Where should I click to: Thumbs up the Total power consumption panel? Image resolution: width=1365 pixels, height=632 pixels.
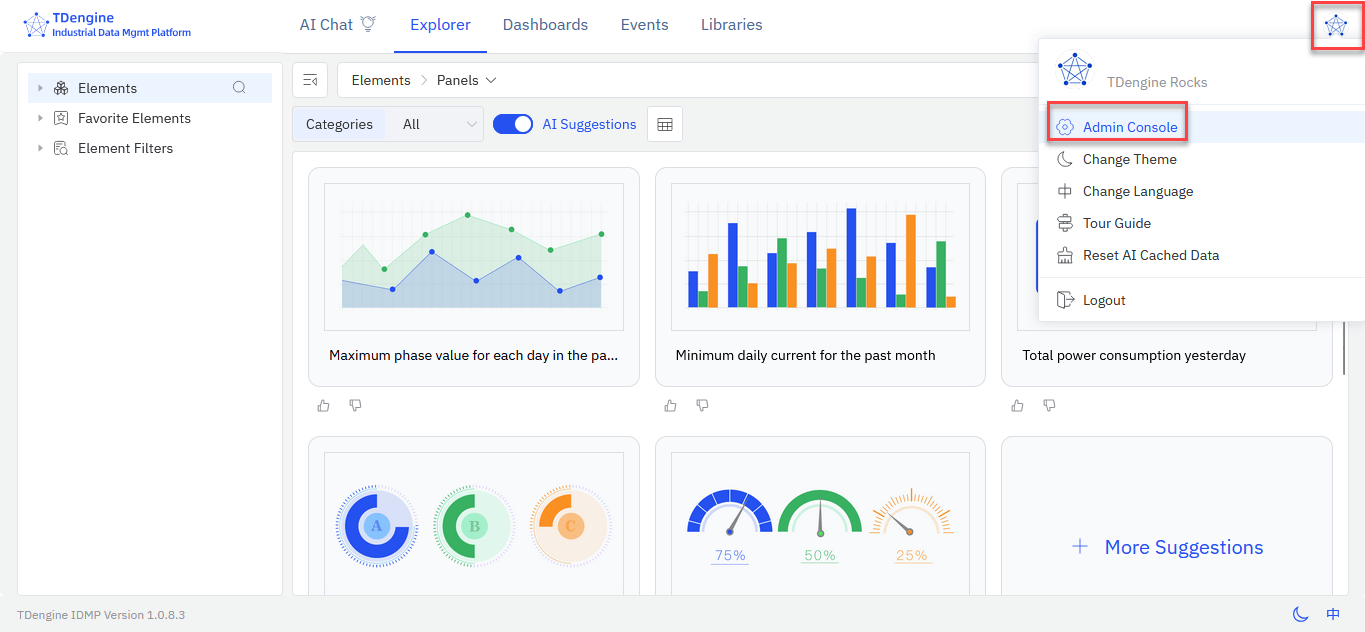click(x=1017, y=405)
